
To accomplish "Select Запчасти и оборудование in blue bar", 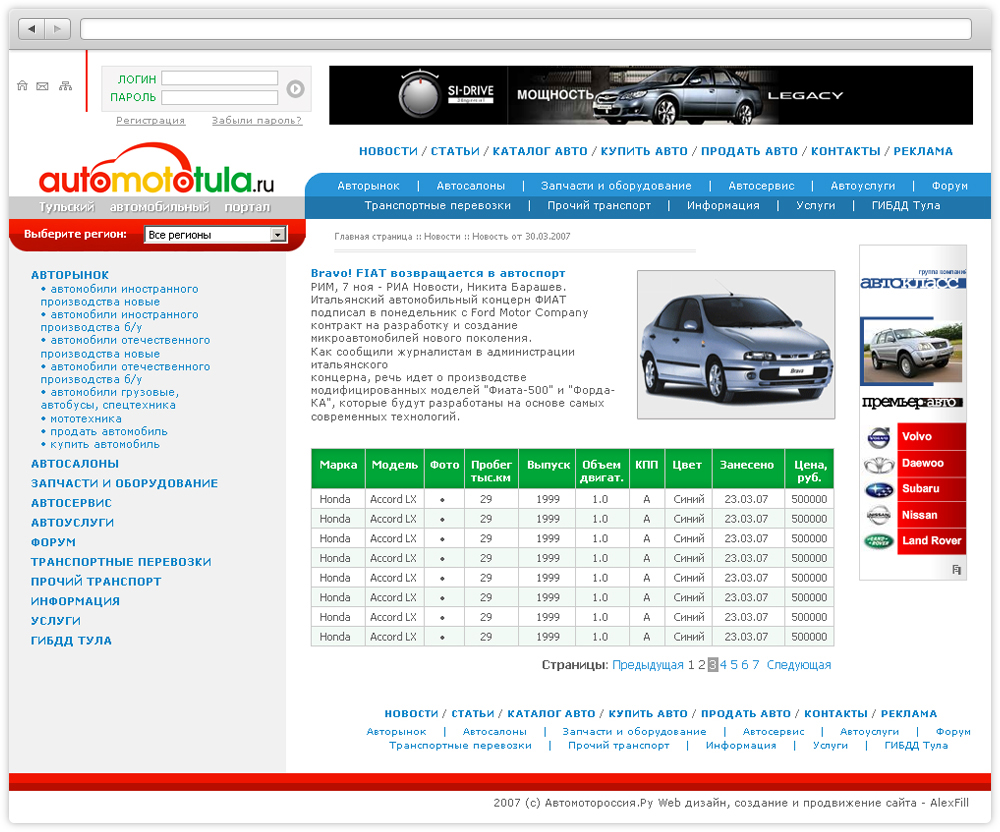I will coord(616,186).
